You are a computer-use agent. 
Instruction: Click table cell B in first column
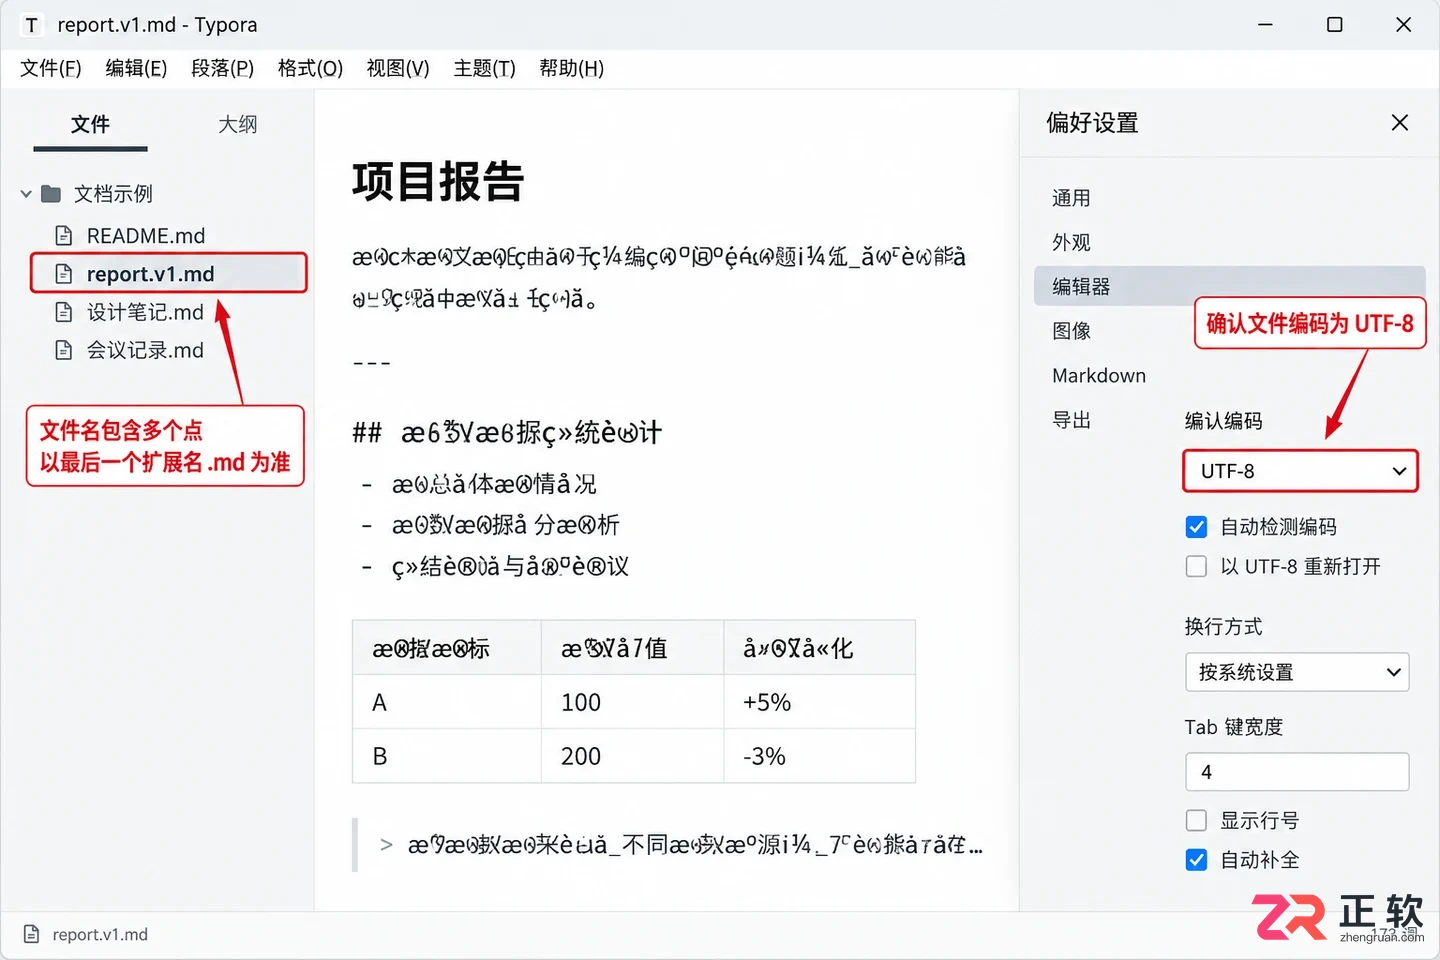point(447,756)
